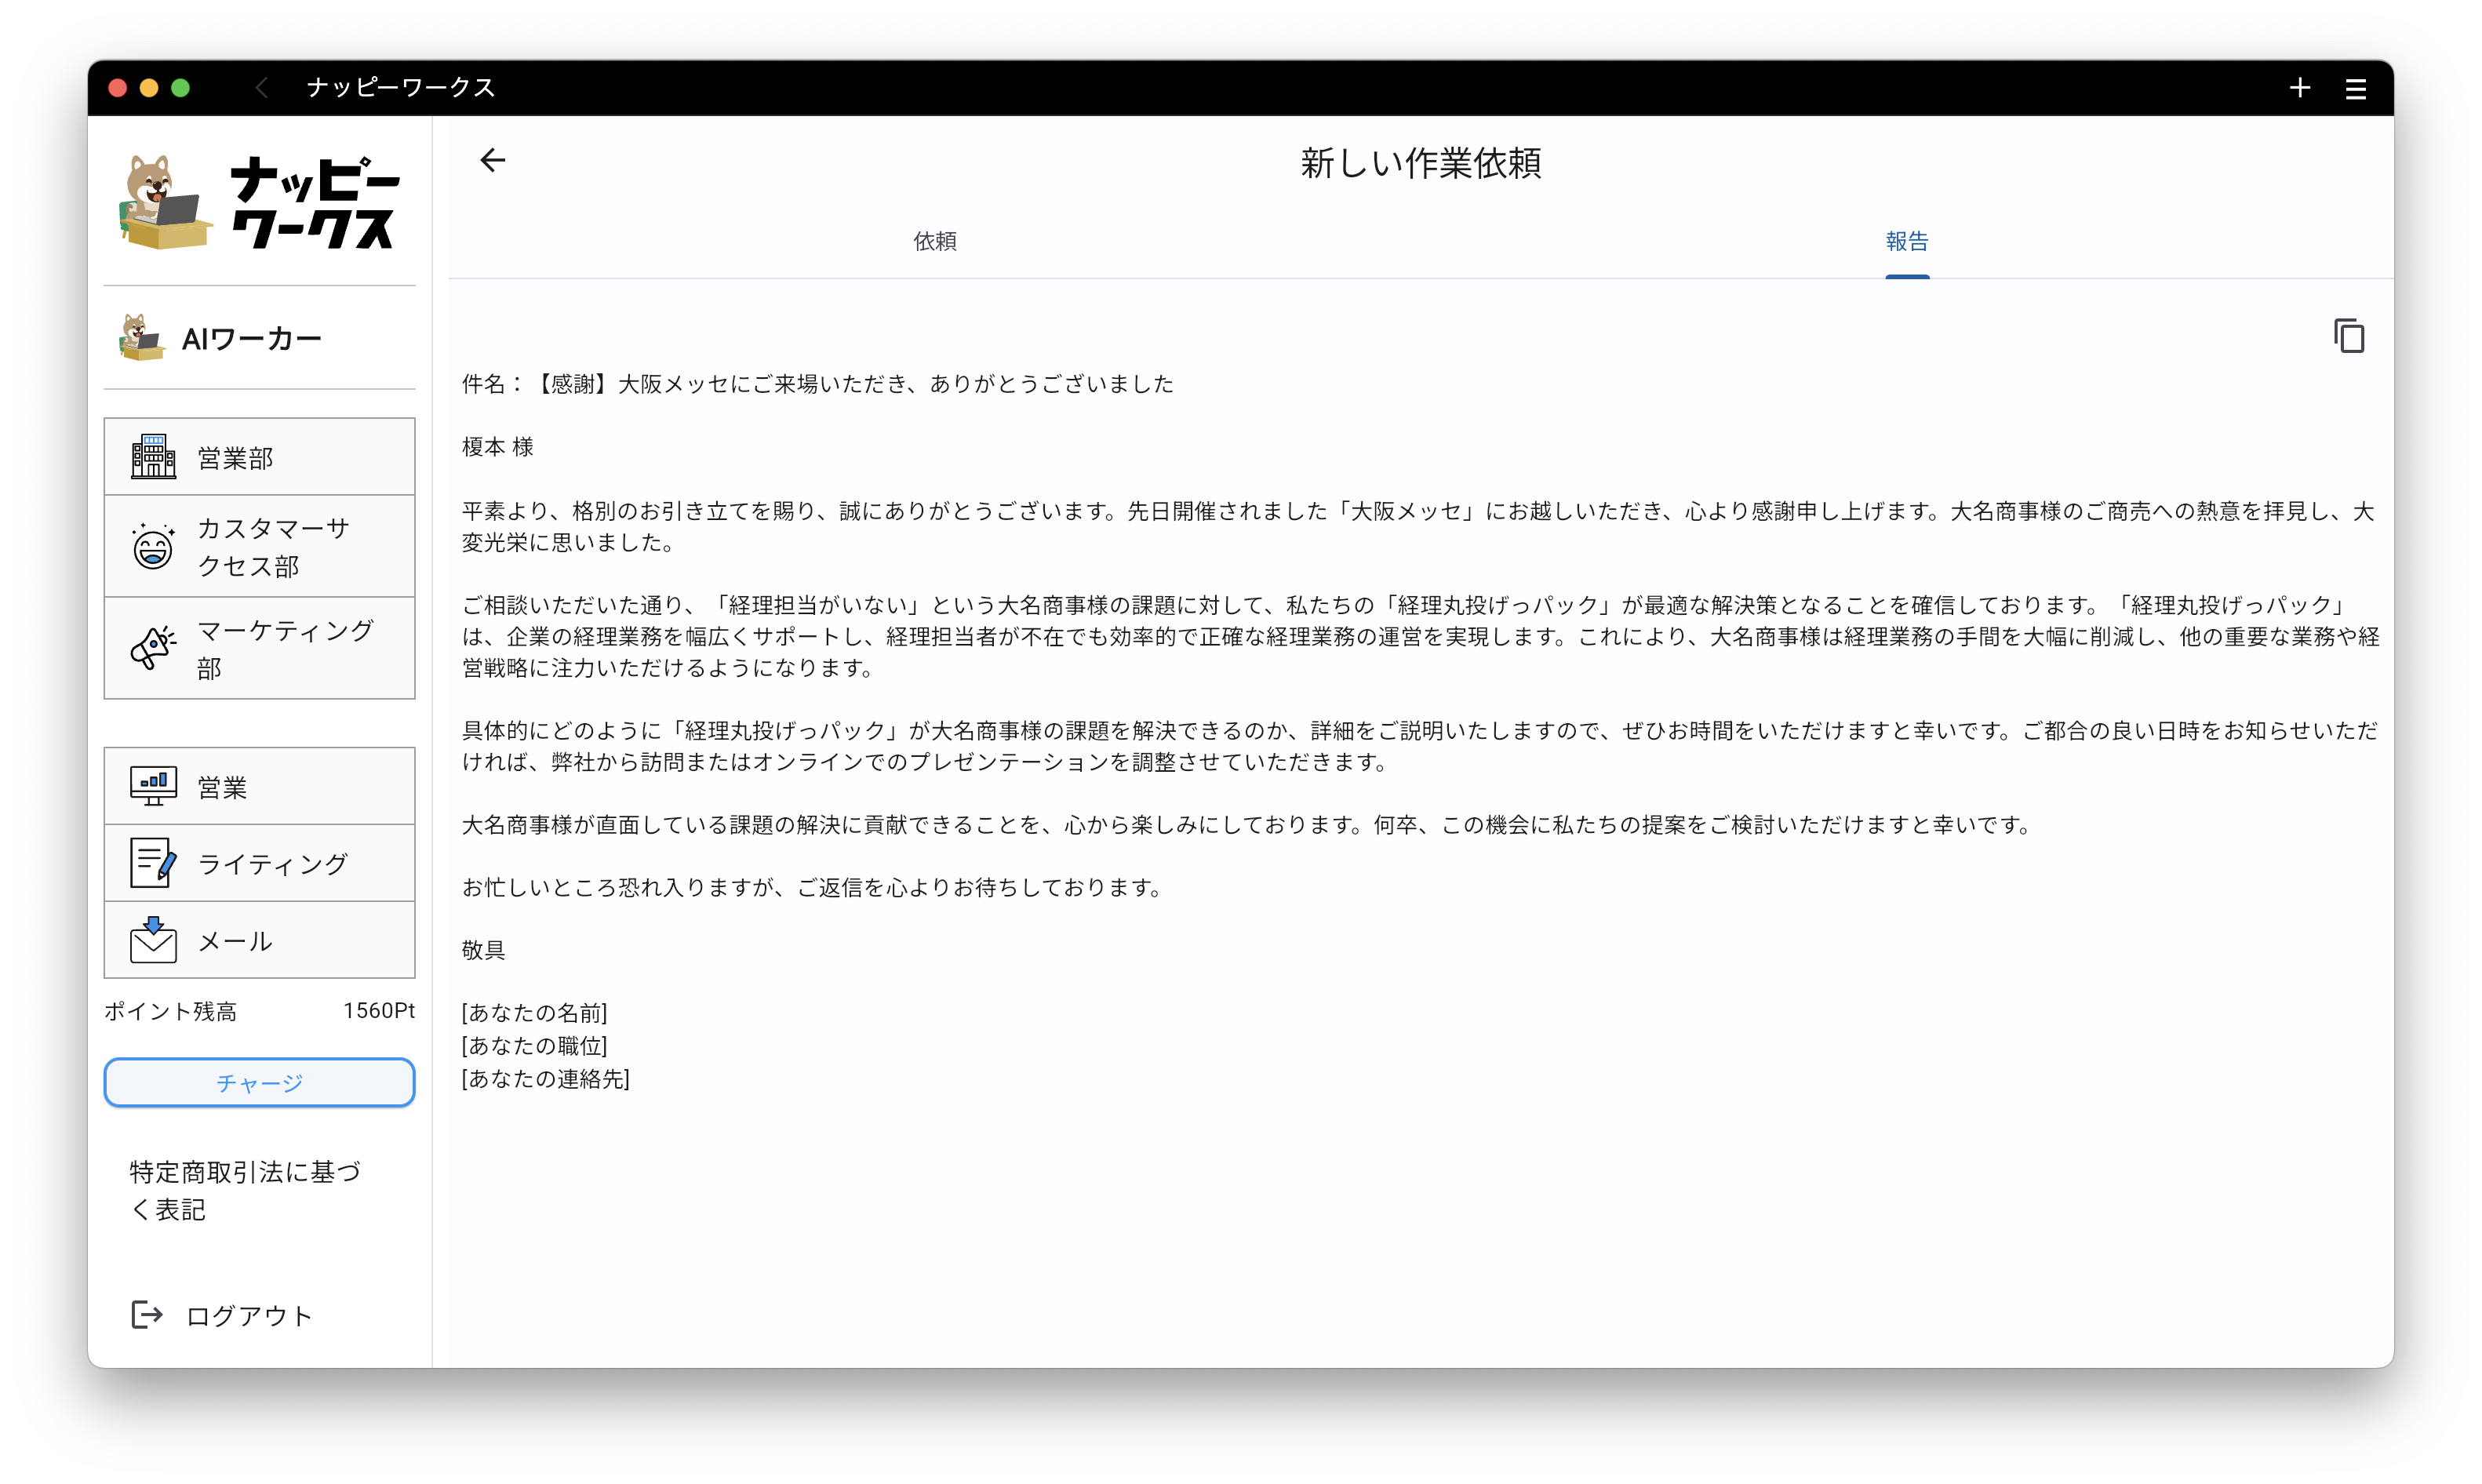Click the plus icon in title bar

coord(2299,88)
